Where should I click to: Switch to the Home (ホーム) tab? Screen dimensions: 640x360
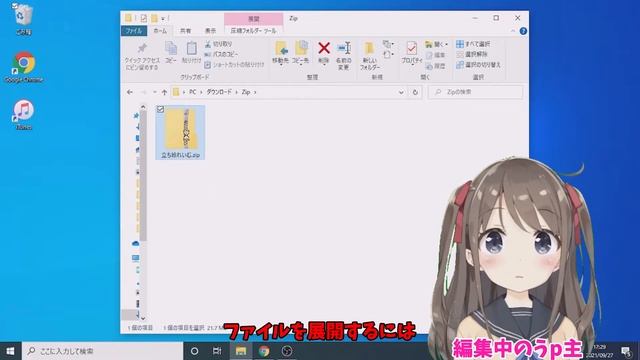point(160,31)
